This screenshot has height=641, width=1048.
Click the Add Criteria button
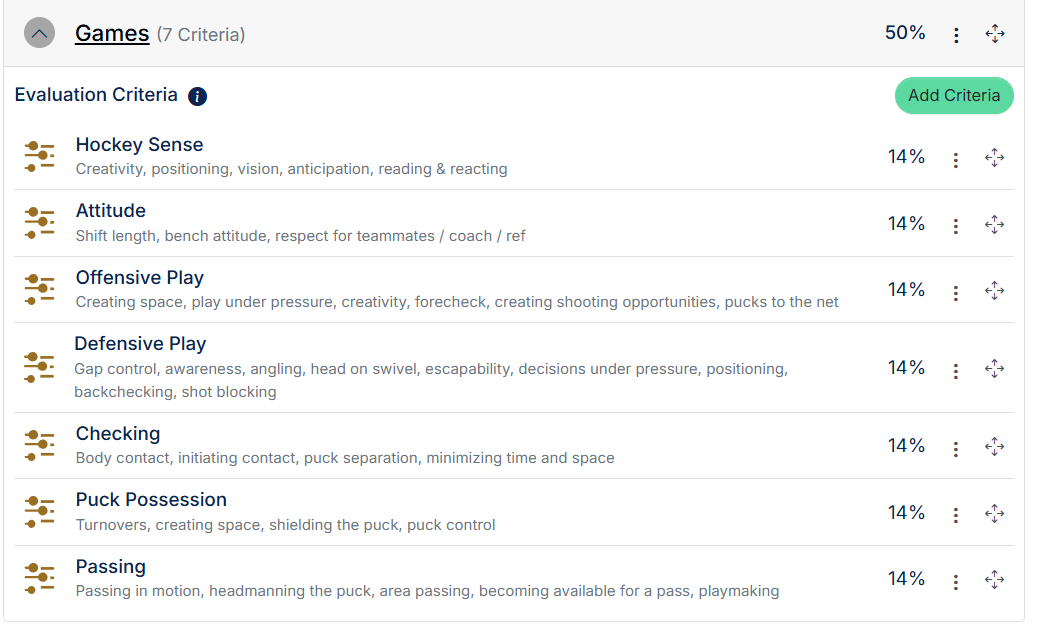pyautogui.click(x=954, y=96)
